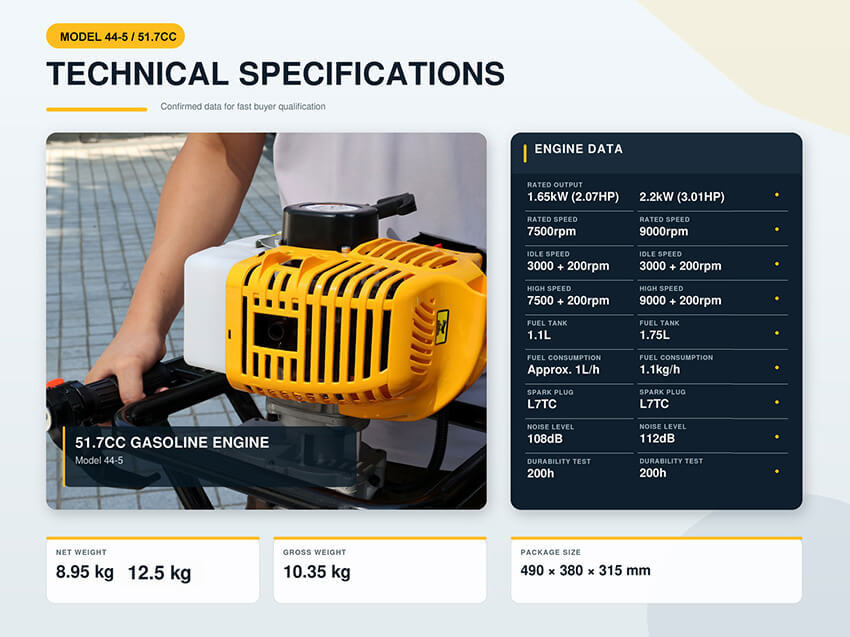
Task: Select the "12.5 kg" net weight value
Action: click(x=159, y=573)
